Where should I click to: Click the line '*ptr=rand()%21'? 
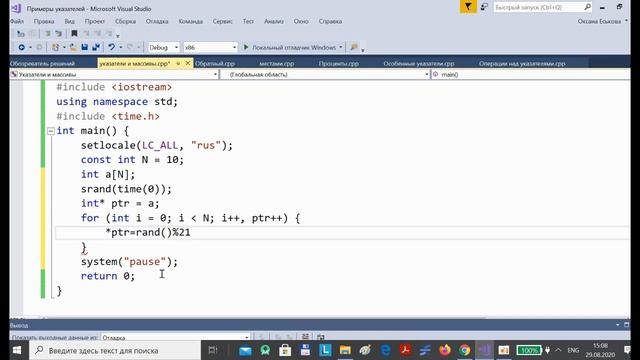pyautogui.click(x=148, y=233)
